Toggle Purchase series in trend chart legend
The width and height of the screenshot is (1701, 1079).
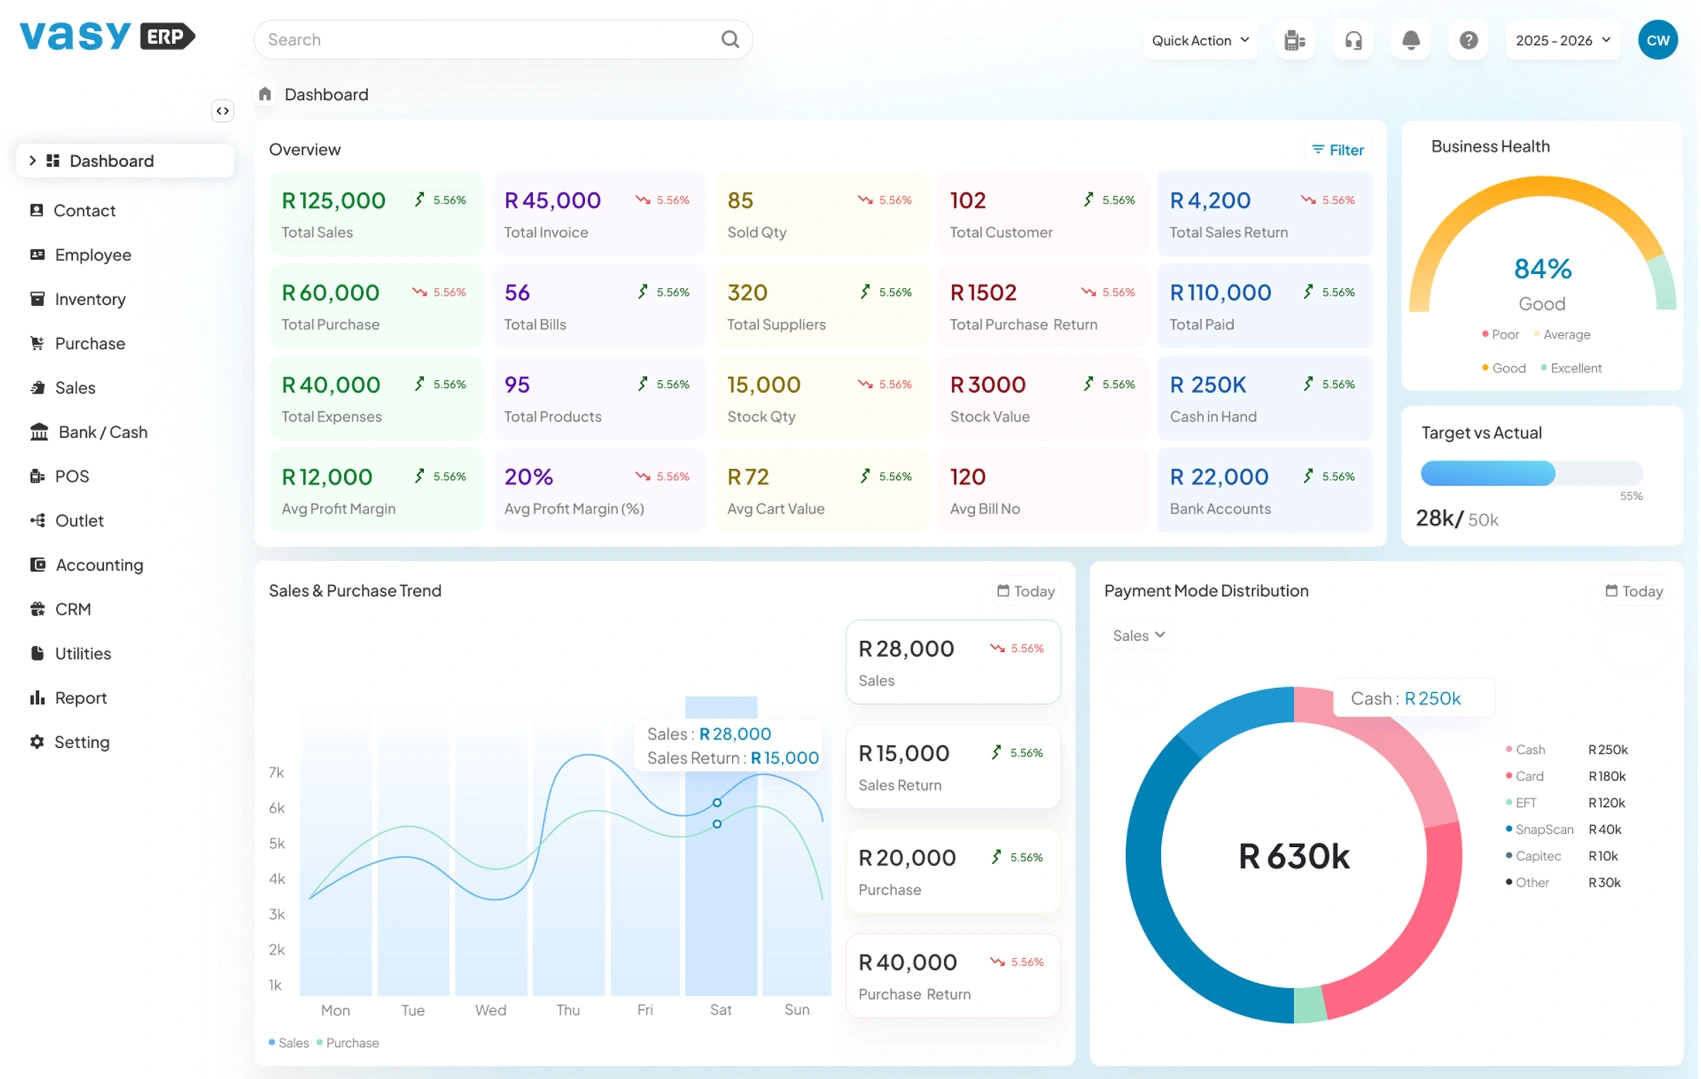[348, 1043]
